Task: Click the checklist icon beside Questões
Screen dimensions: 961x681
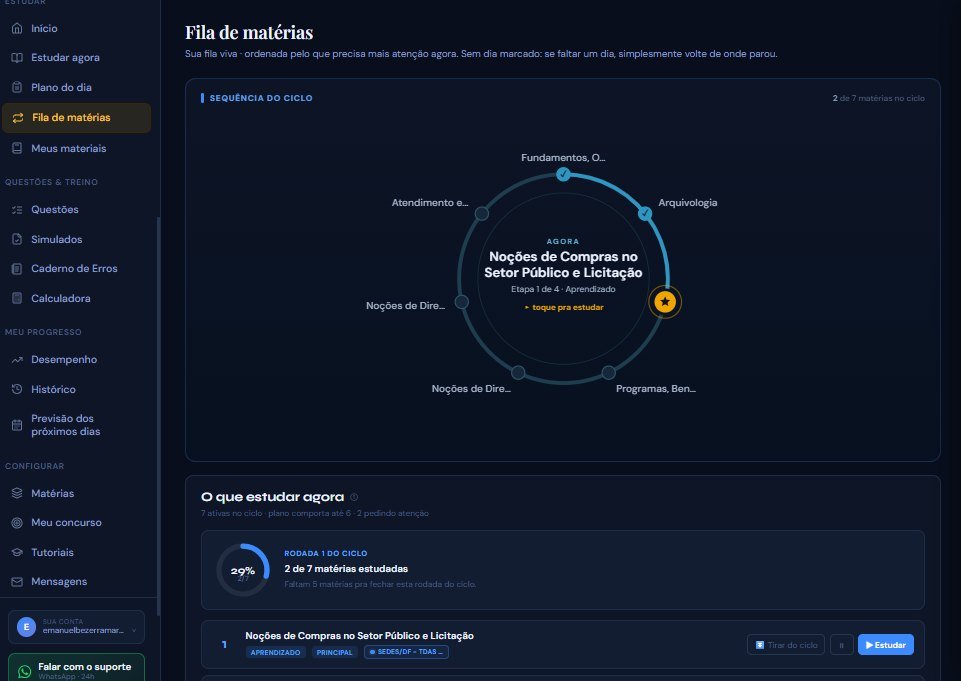Action: coord(17,210)
